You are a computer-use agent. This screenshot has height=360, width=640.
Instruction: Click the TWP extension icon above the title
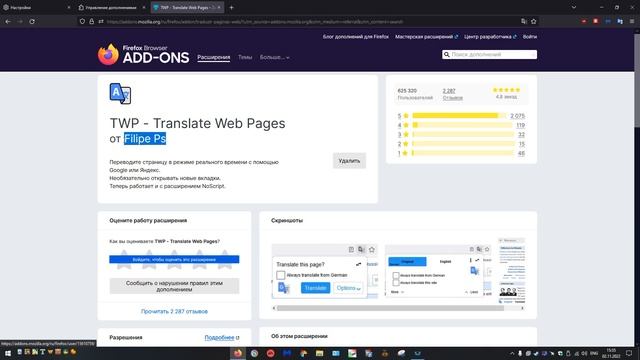120,93
